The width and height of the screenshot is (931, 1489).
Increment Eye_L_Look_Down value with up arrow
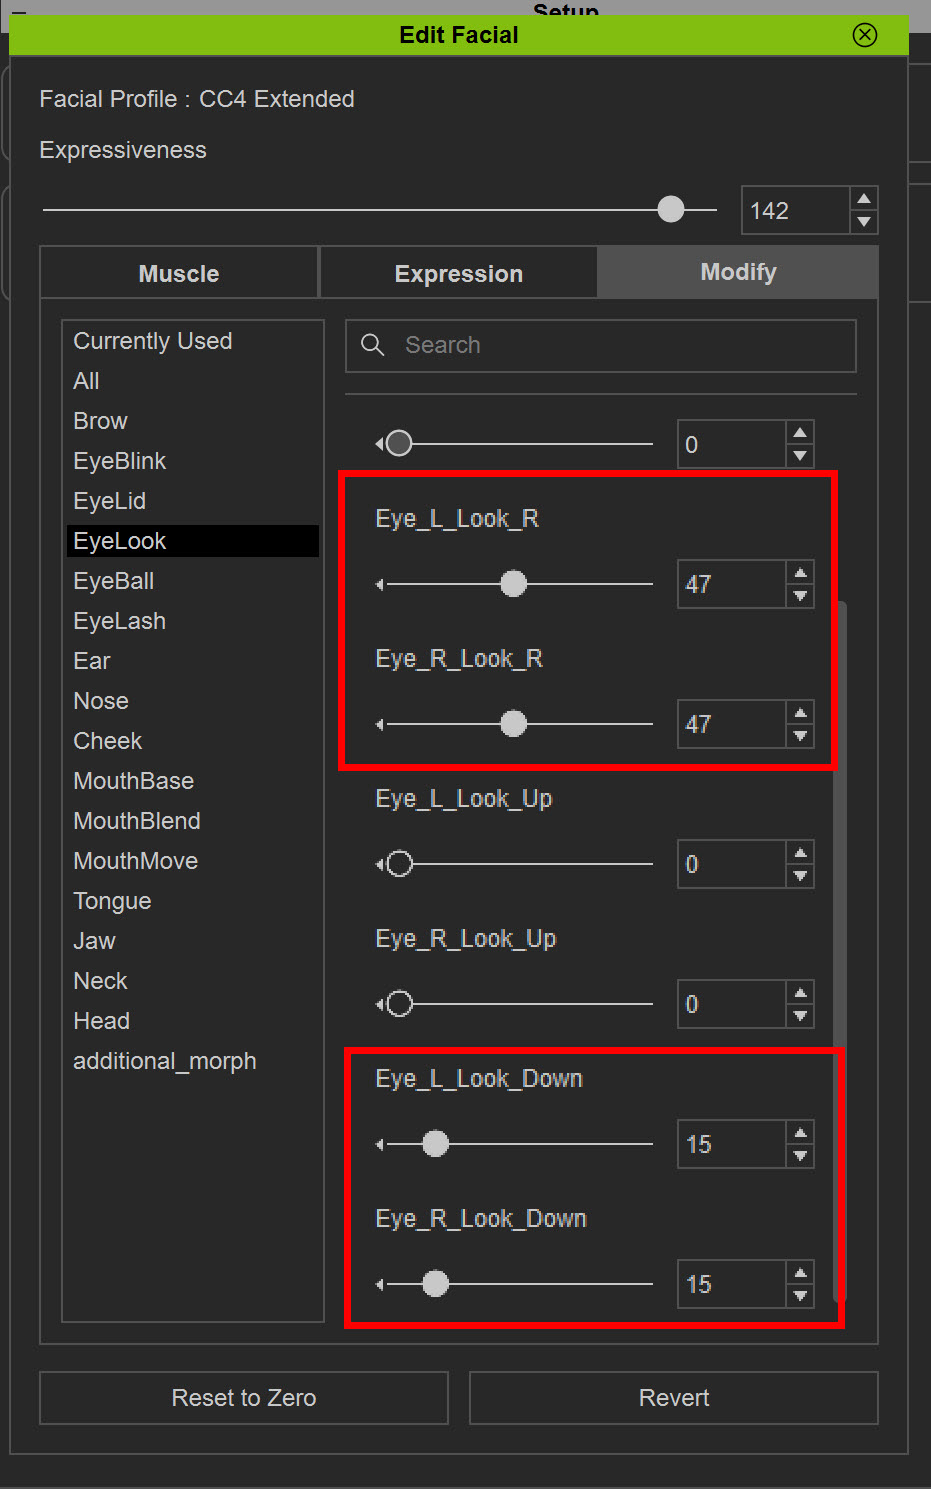point(800,1133)
